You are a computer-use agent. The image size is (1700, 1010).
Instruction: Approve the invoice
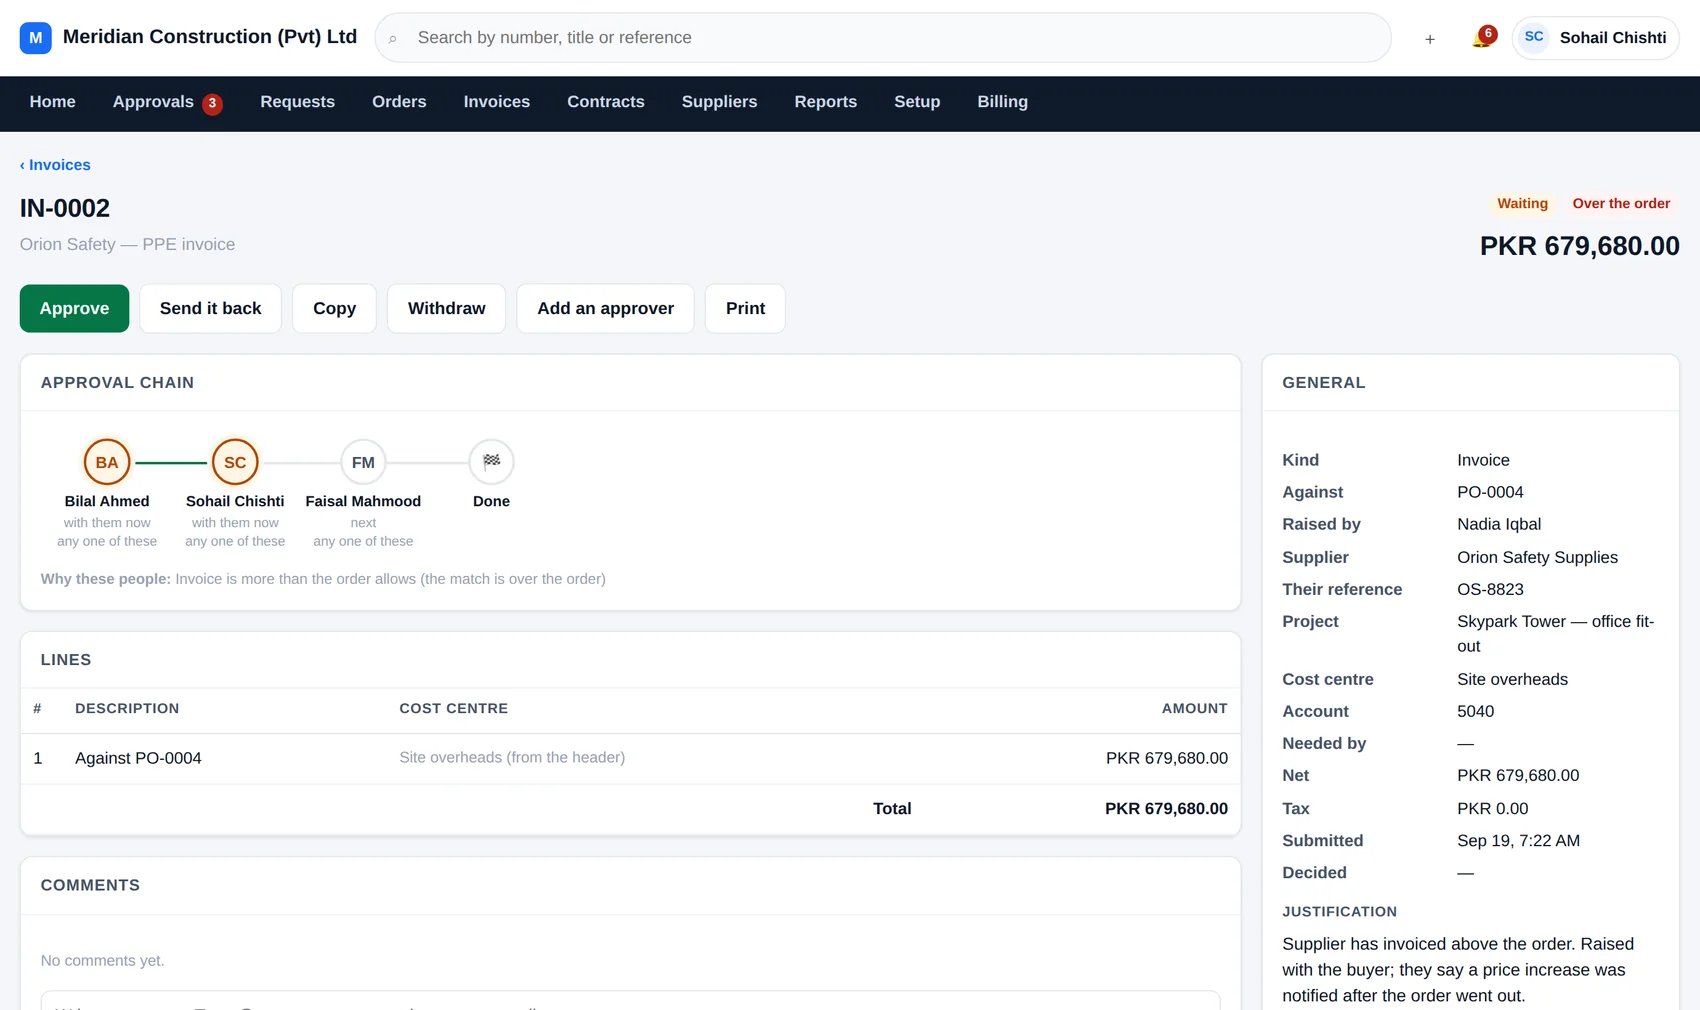74,308
